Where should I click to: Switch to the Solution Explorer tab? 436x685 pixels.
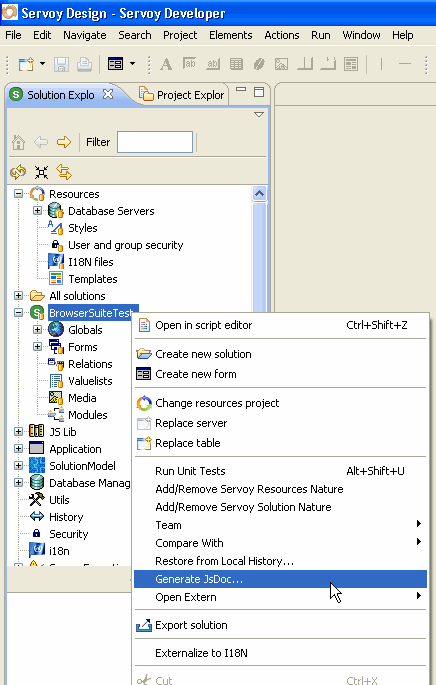coord(61,95)
